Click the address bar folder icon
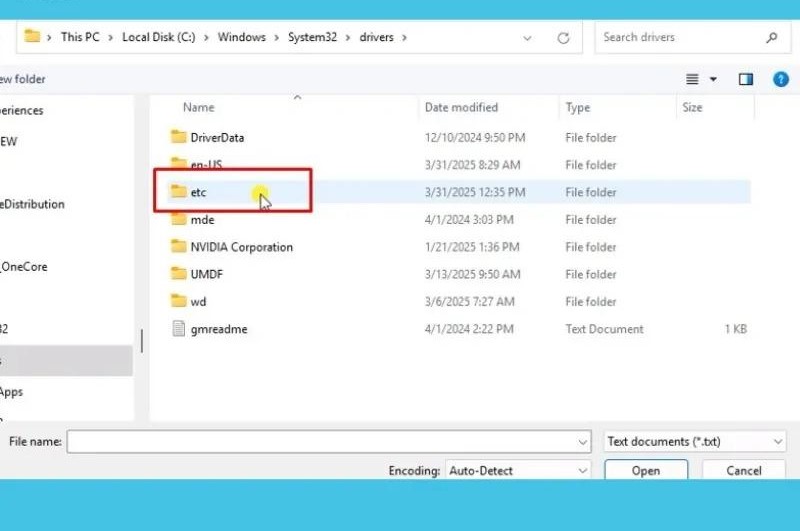The width and height of the screenshot is (800, 531). 32,36
